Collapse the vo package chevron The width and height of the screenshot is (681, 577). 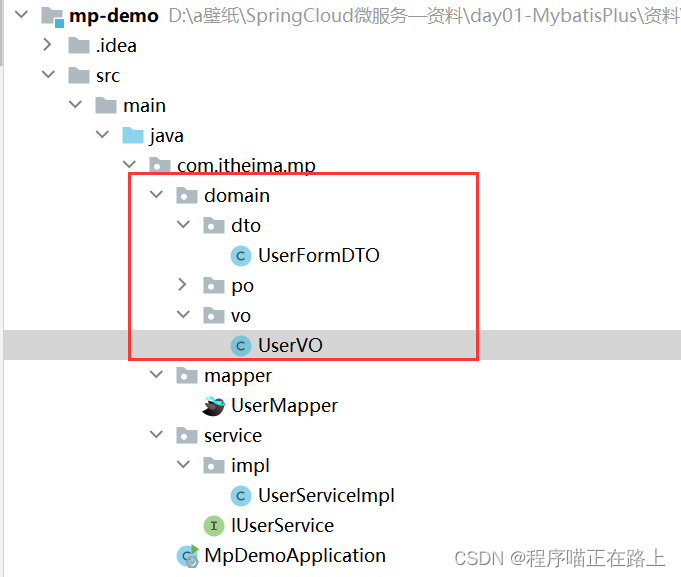pos(183,314)
